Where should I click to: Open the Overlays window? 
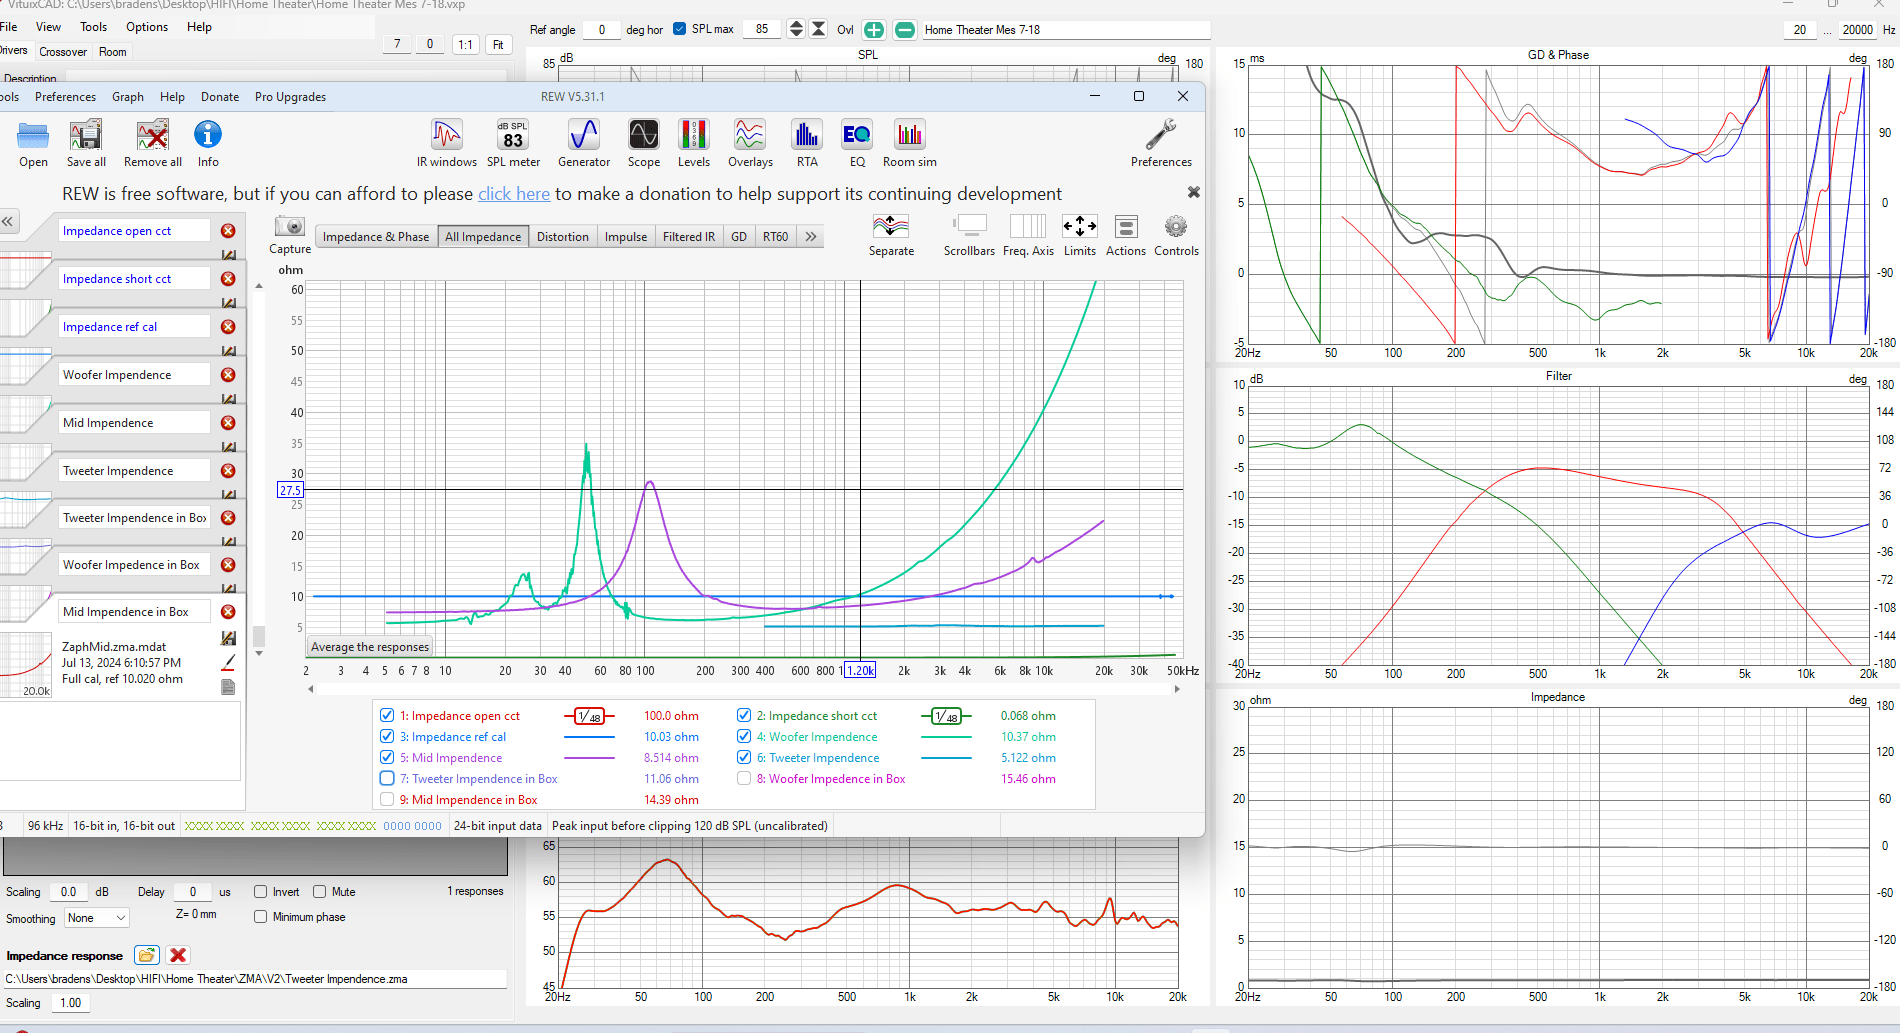click(750, 143)
